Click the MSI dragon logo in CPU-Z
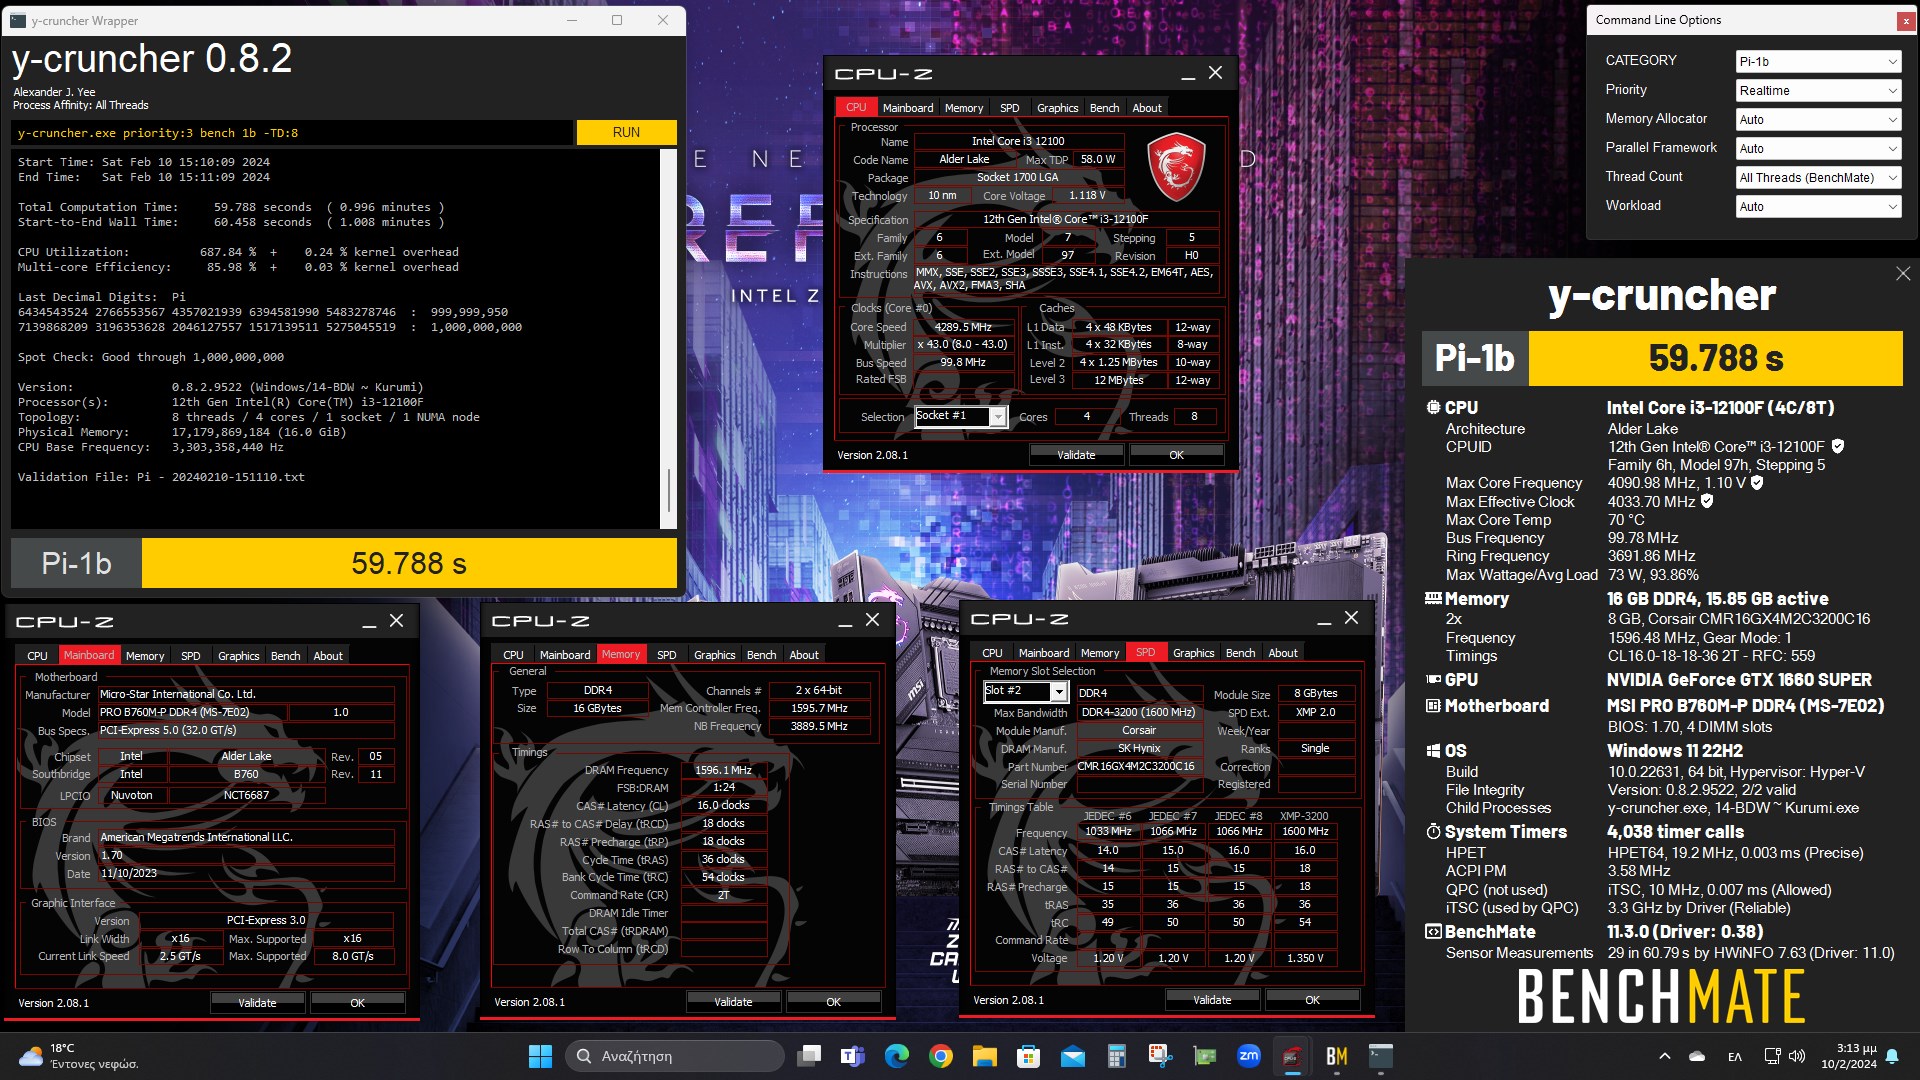This screenshot has height=1080, width=1920. 1176,166
